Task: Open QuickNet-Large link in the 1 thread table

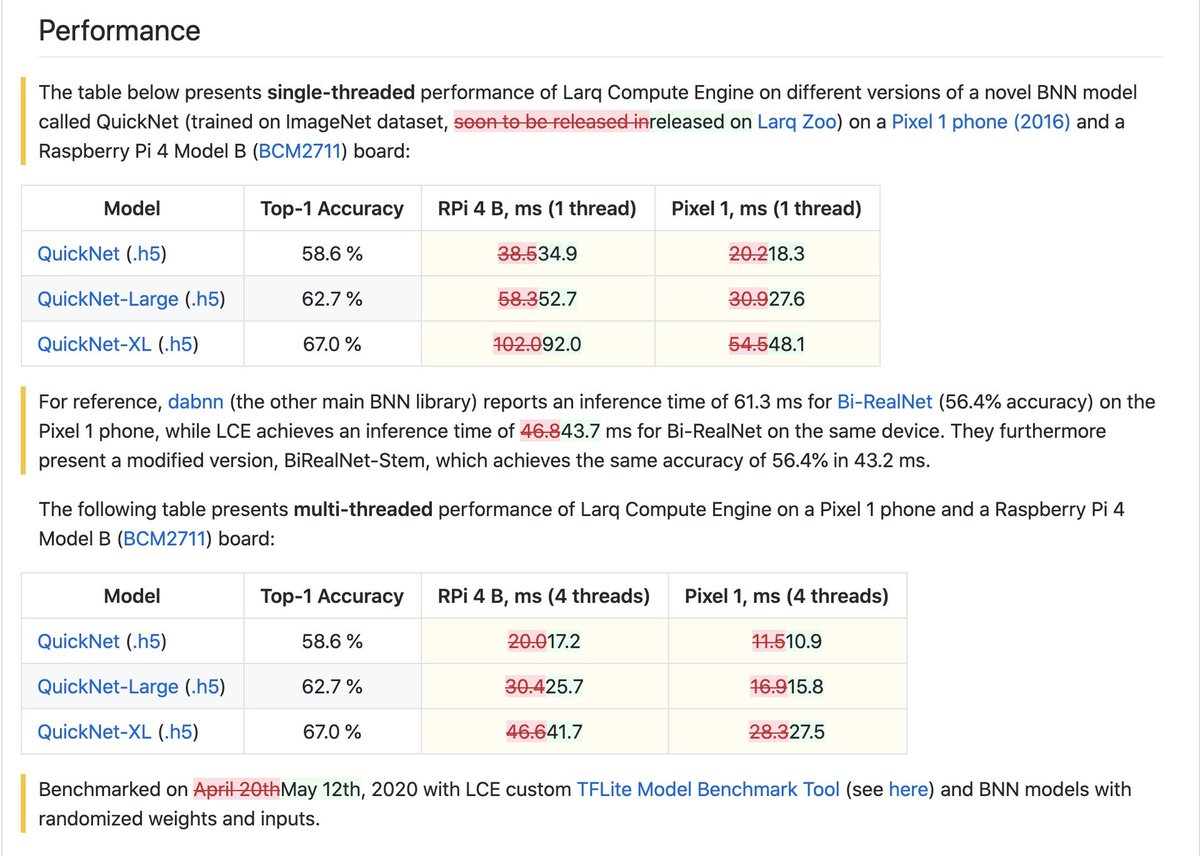Action: (107, 299)
